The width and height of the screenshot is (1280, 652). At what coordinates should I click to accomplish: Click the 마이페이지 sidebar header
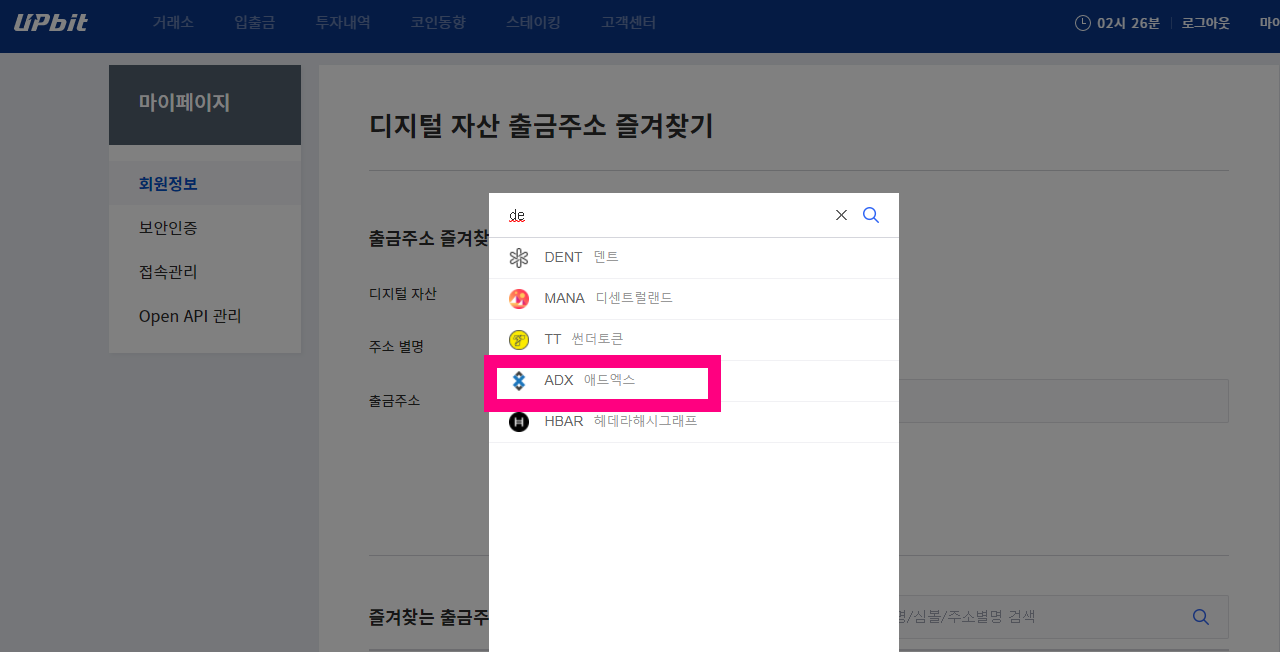click(205, 105)
